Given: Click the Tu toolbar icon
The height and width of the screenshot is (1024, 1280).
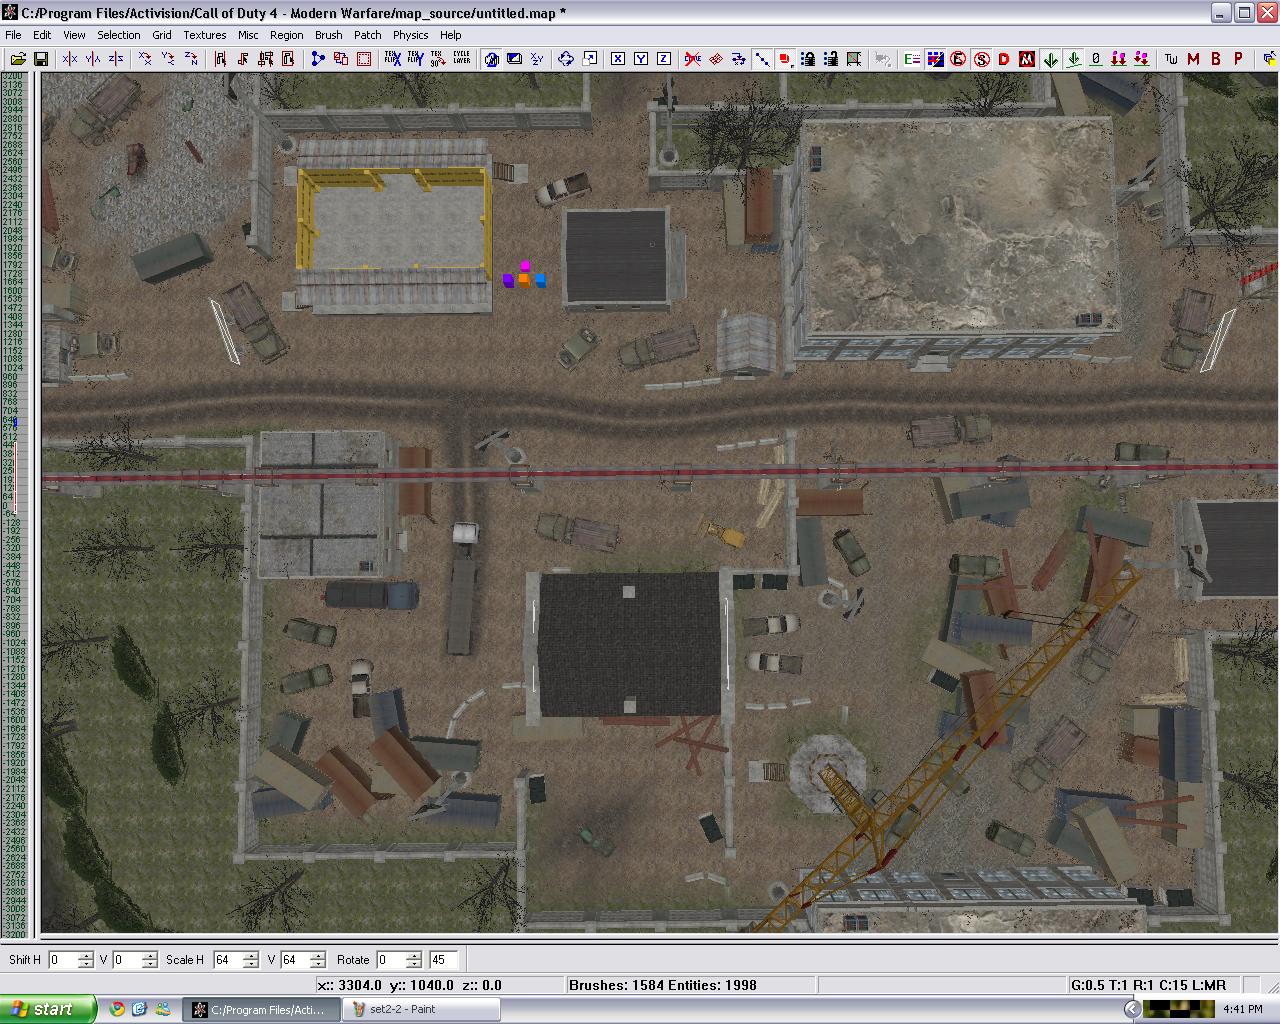Looking at the screenshot, I should coord(1170,59).
